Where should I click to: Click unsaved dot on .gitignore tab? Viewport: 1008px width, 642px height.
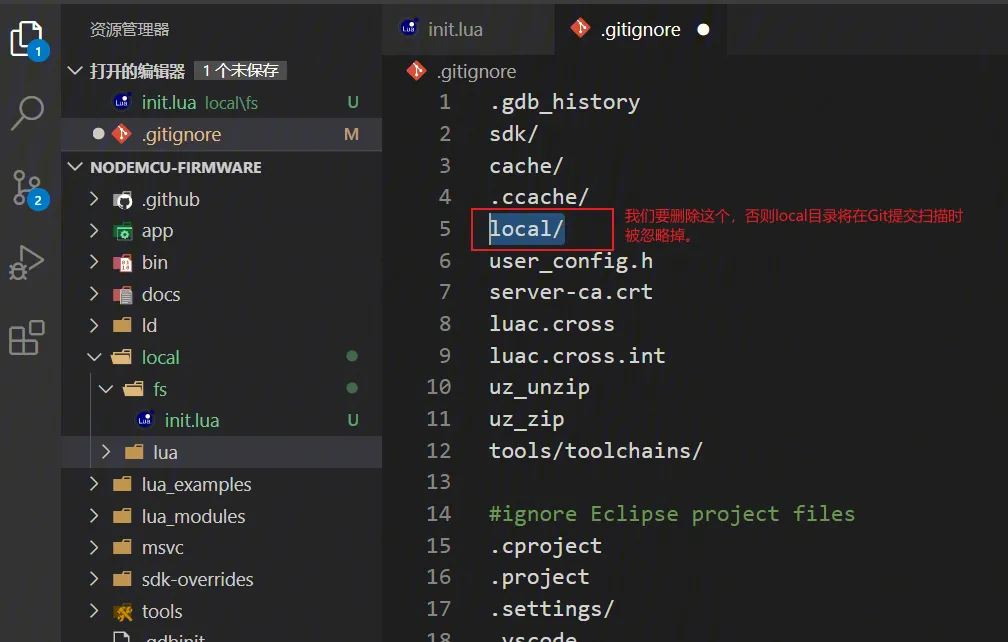703,30
